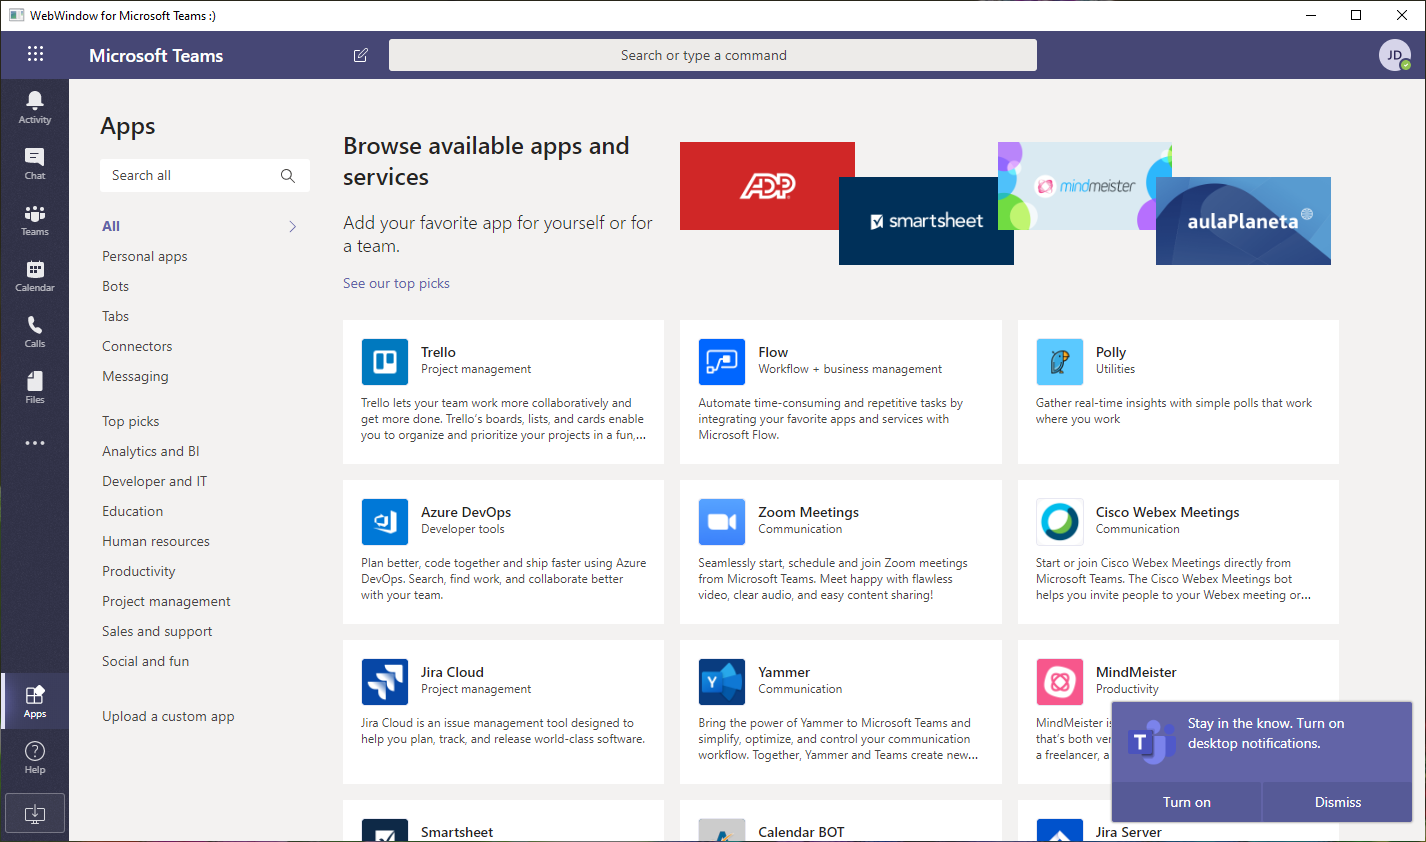The height and width of the screenshot is (842, 1426).
Task: Filter apps by Tabs
Action: click(x=115, y=316)
